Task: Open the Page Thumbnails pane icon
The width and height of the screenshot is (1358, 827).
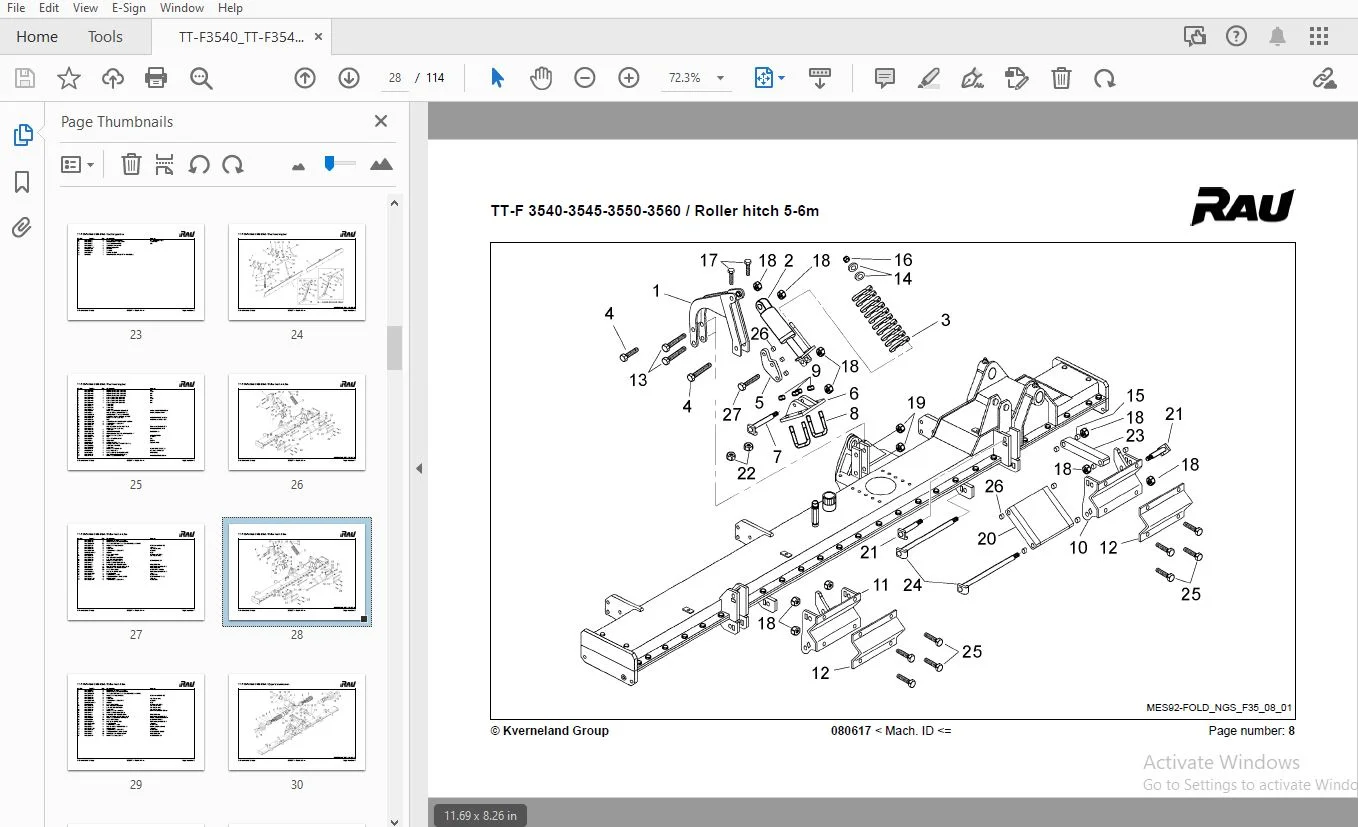Action: [22, 136]
